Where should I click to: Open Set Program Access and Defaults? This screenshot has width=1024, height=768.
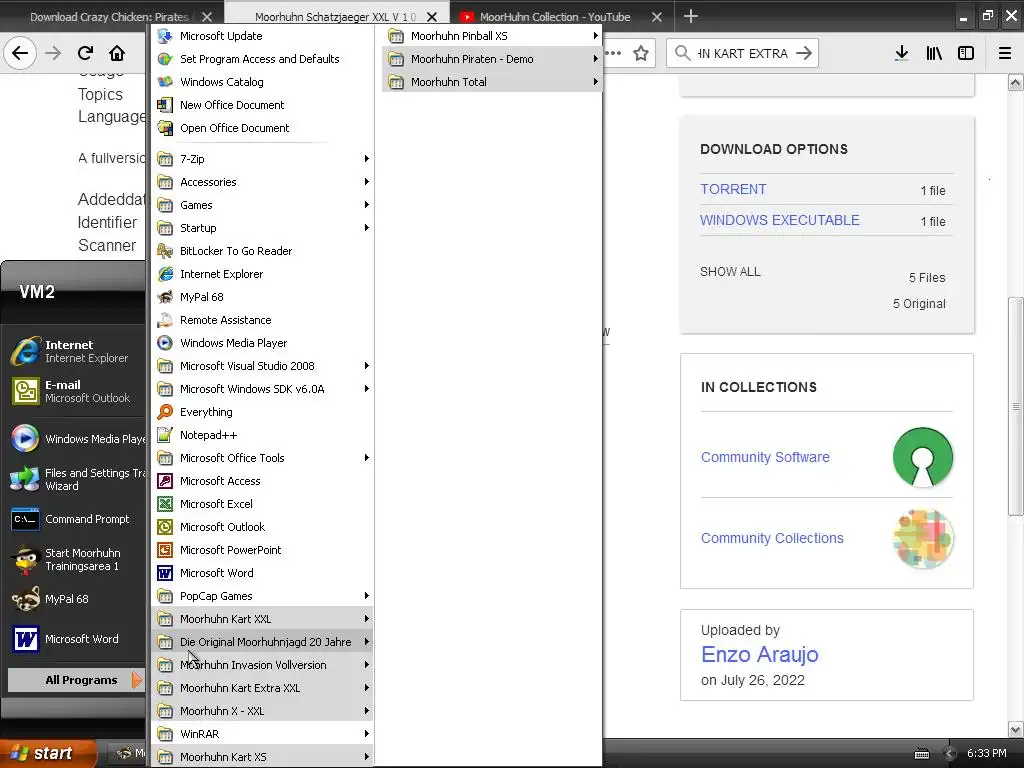[262, 59]
